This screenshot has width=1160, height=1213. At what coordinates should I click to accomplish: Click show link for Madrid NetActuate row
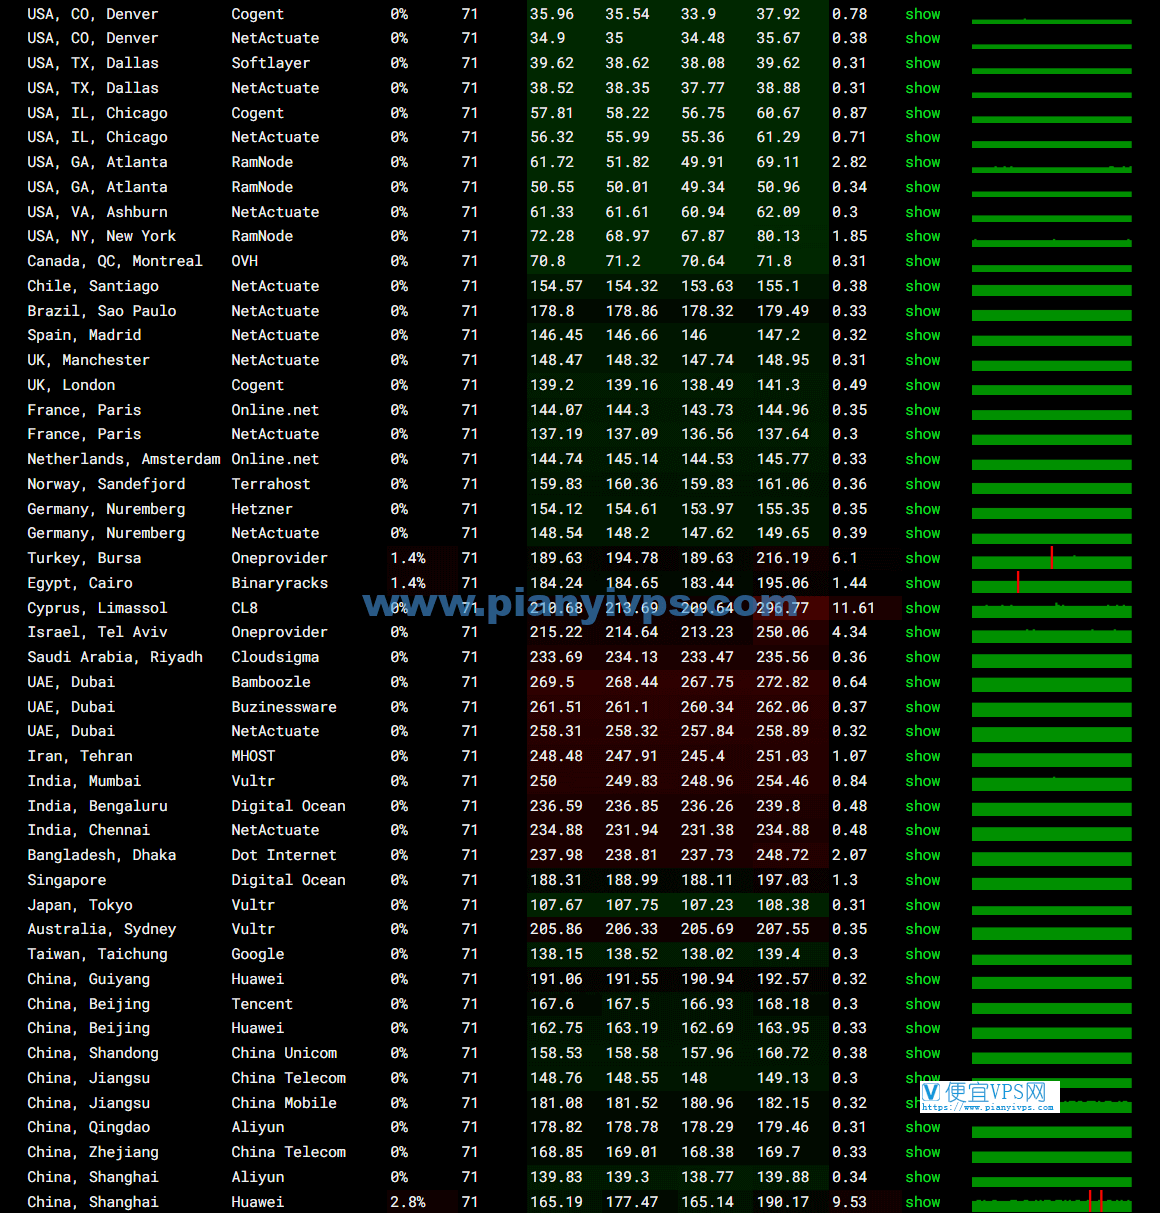tap(922, 335)
